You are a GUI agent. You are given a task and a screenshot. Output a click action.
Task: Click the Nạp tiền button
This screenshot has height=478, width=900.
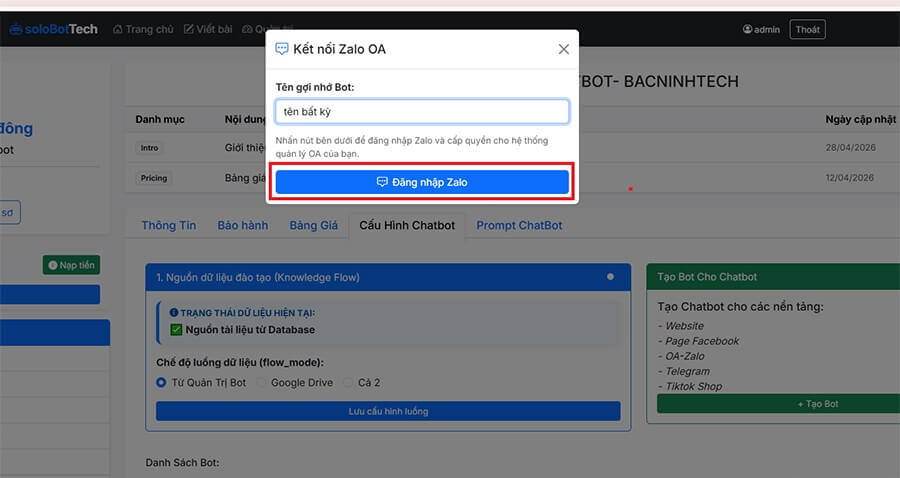point(71,265)
